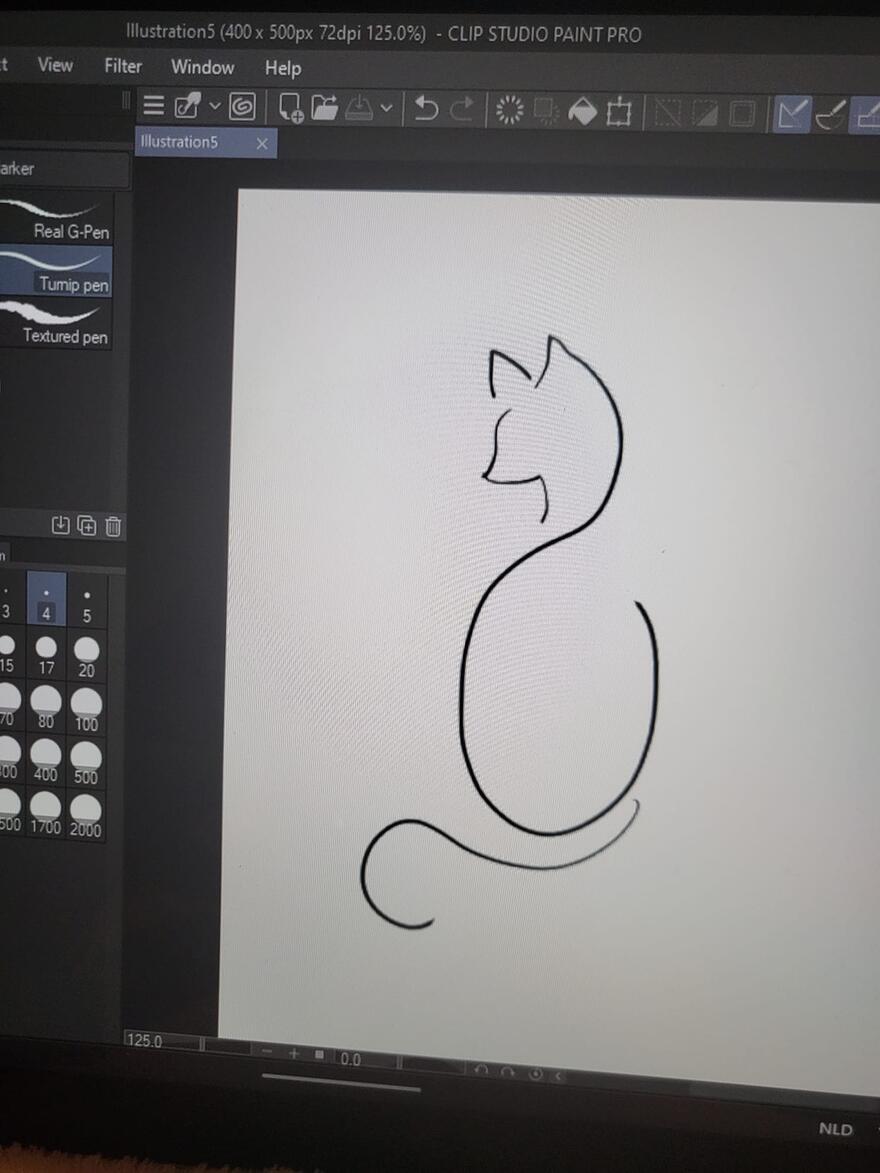Pick brush size 400
Image resolution: width=880 pixels, height=1173 pixels.
(46, 760)
